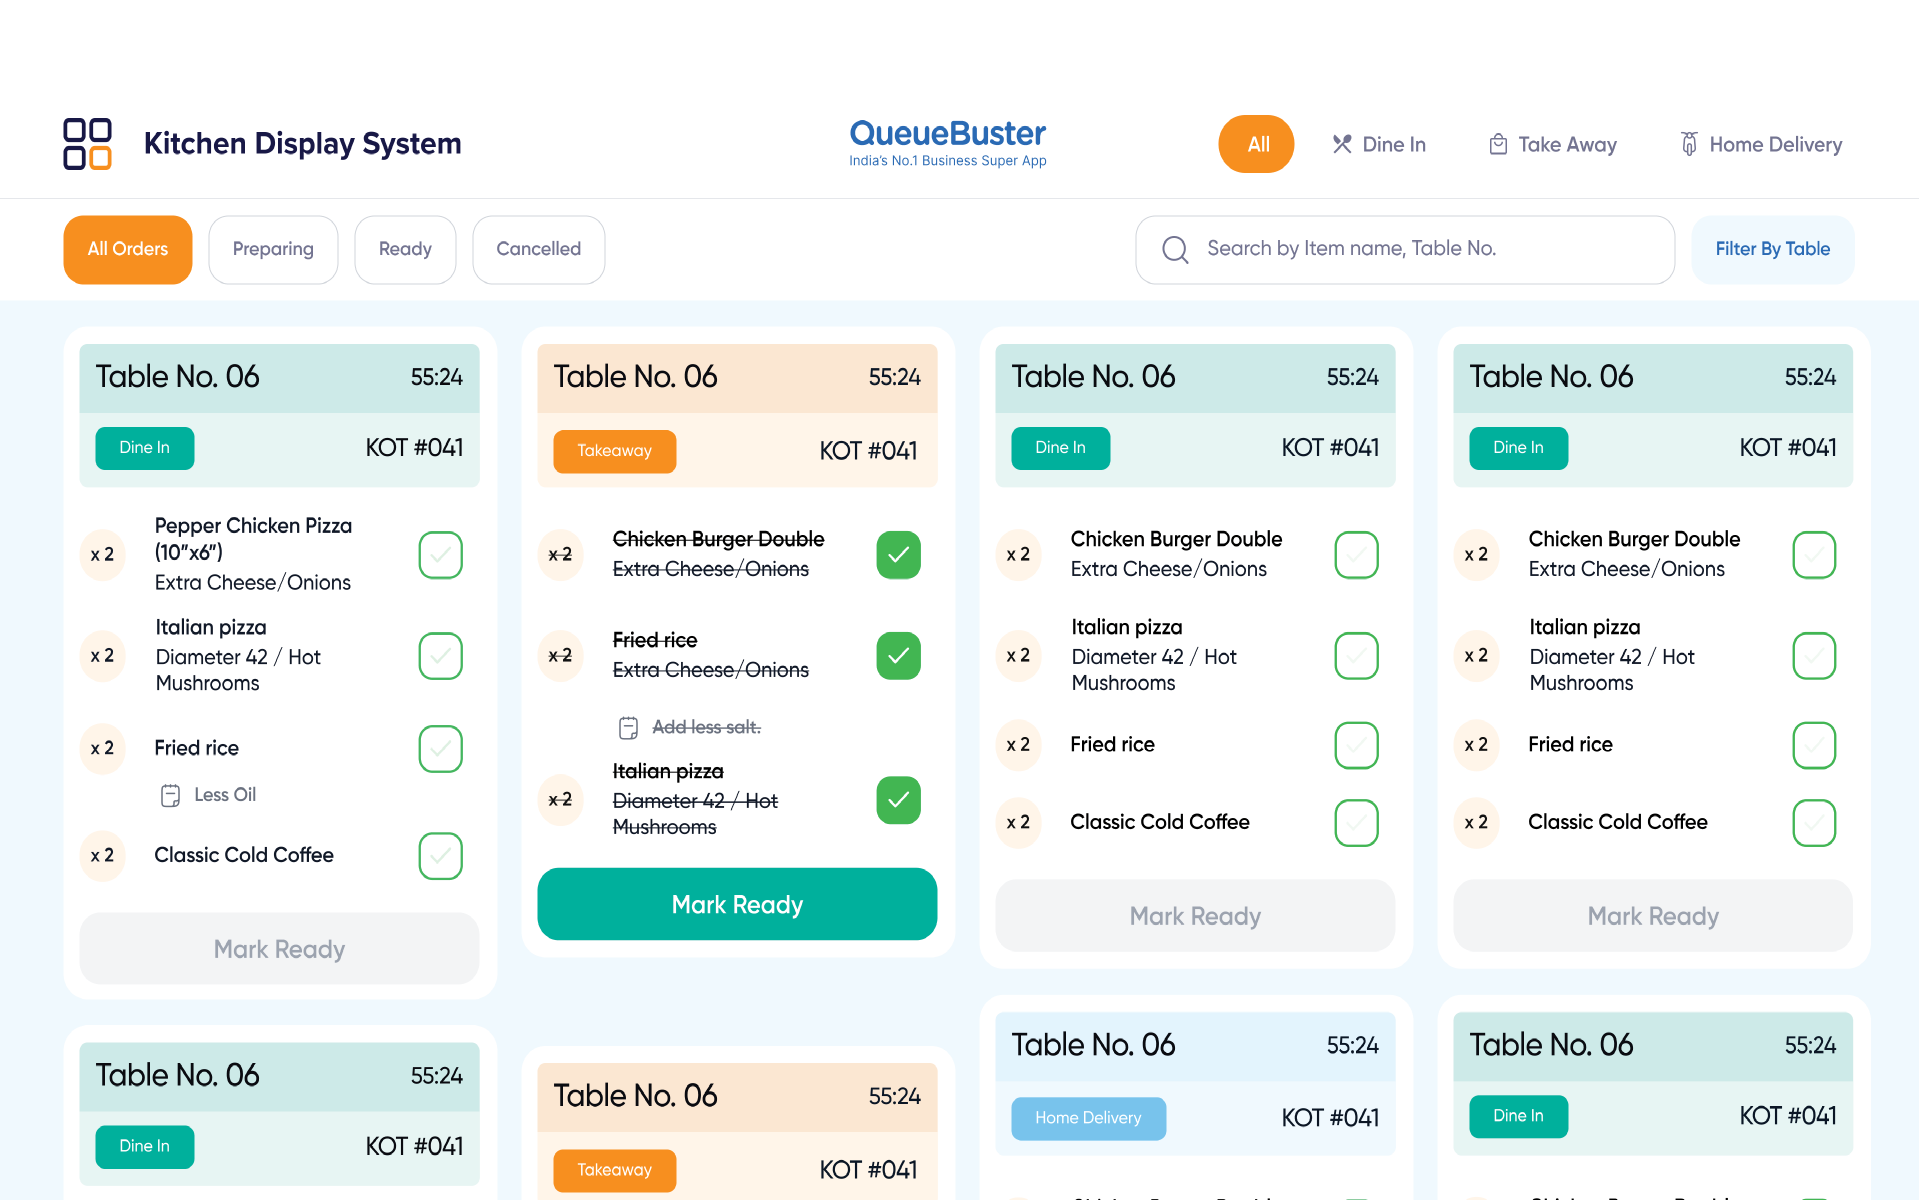1920x1200 pixels.
Task: Click the Home Delivery tag on the lower card
Action: 1088,1118
